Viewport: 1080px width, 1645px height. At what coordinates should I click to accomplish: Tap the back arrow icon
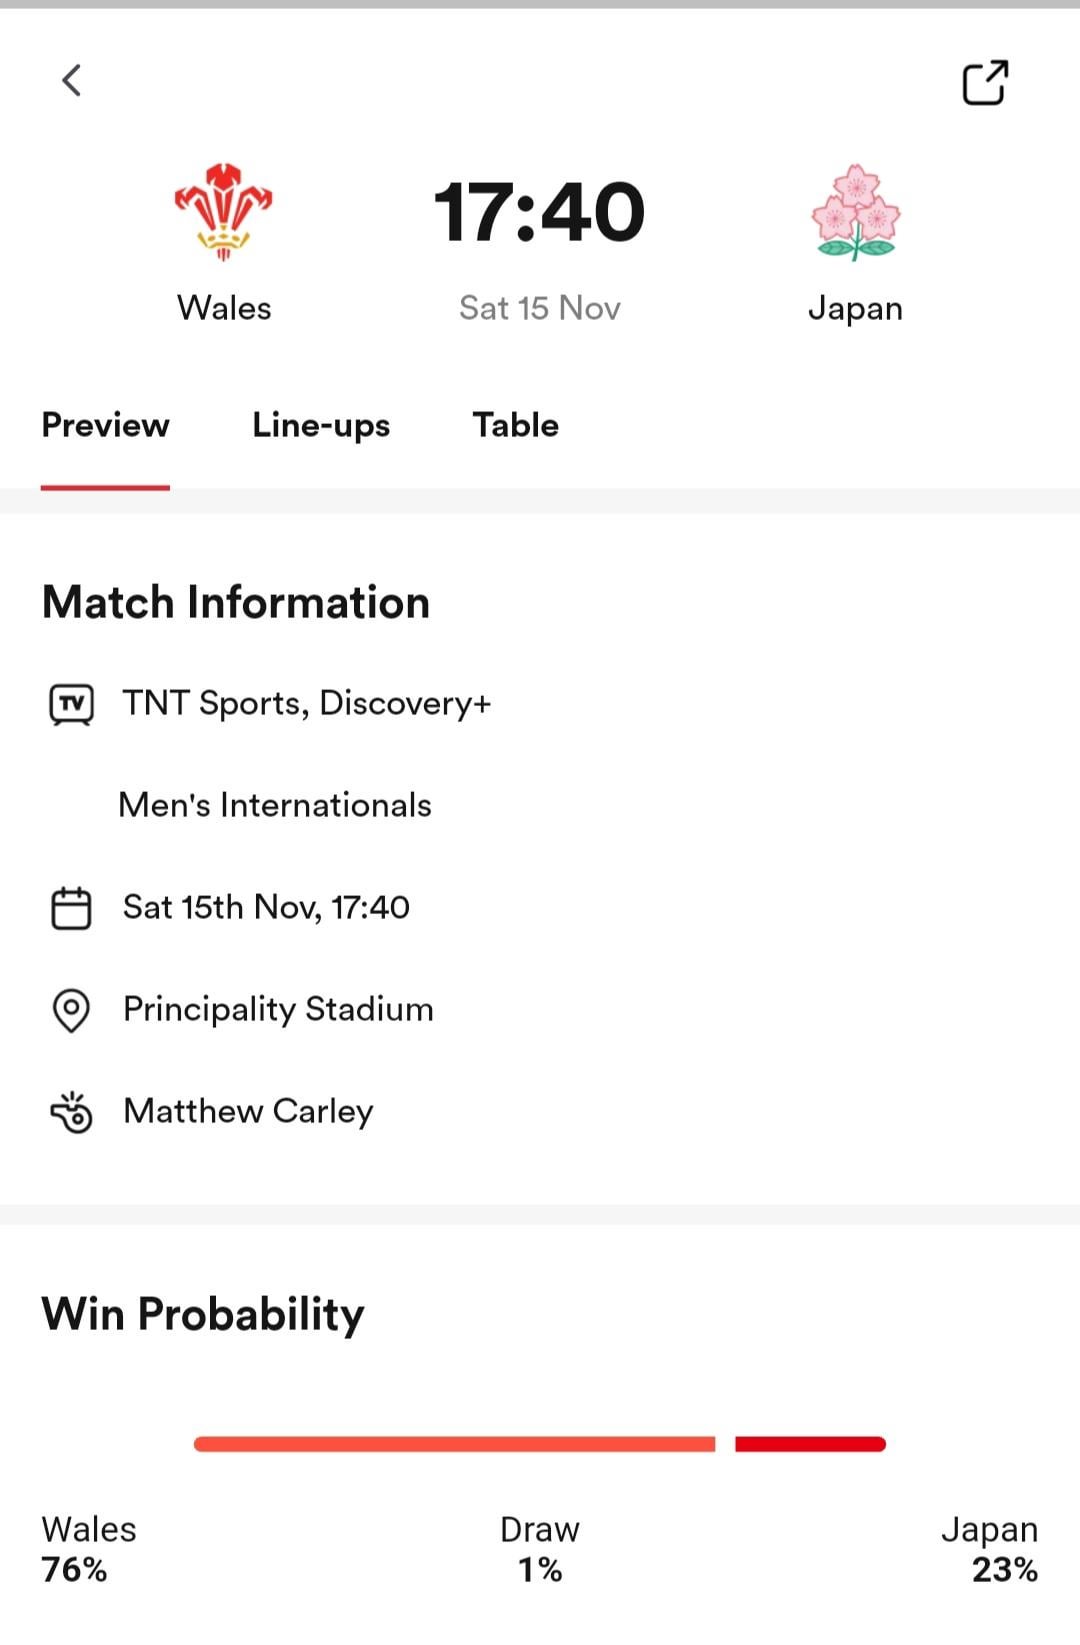click(x=71, y=81)
